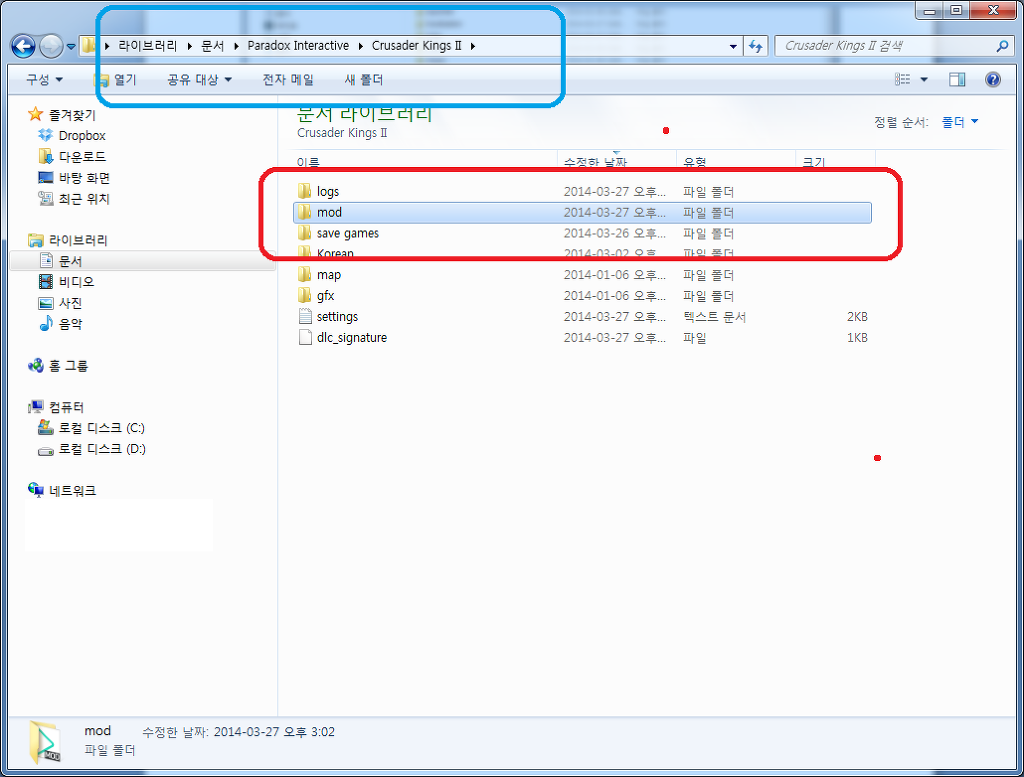1024x777 pixels.
Task: Click 전자 메일 in the toolbar
Action: point(288,80)
